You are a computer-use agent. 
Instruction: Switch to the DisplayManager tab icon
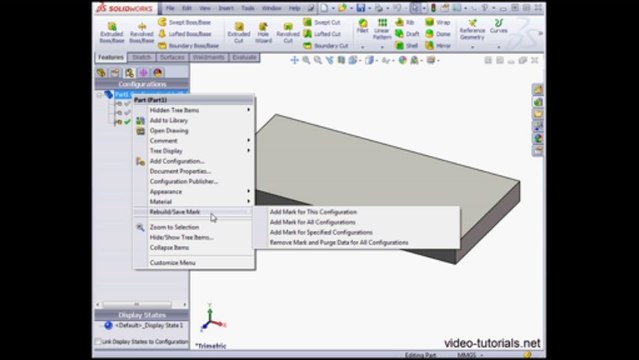tap(158, 73)
